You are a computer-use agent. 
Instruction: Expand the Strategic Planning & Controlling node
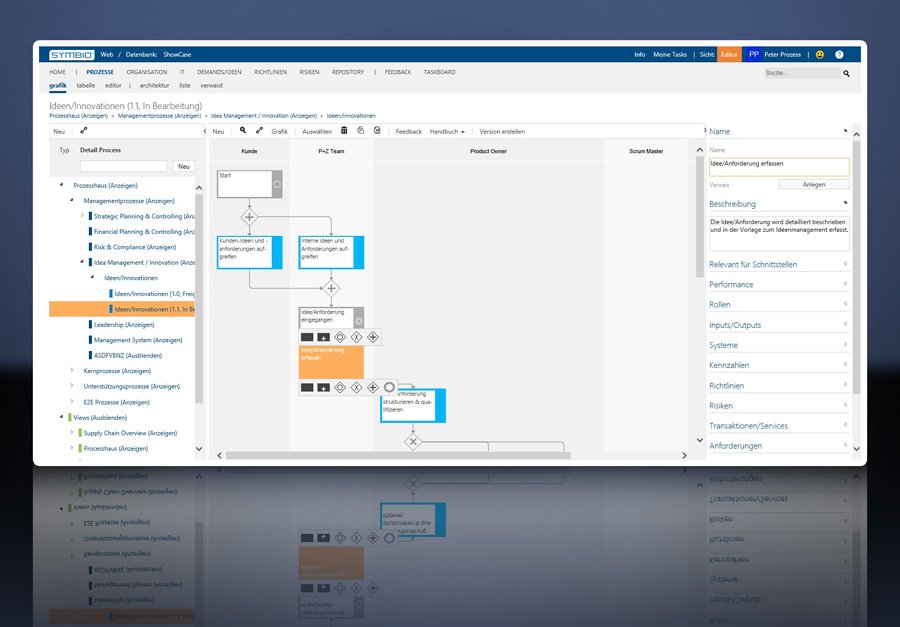82,216
